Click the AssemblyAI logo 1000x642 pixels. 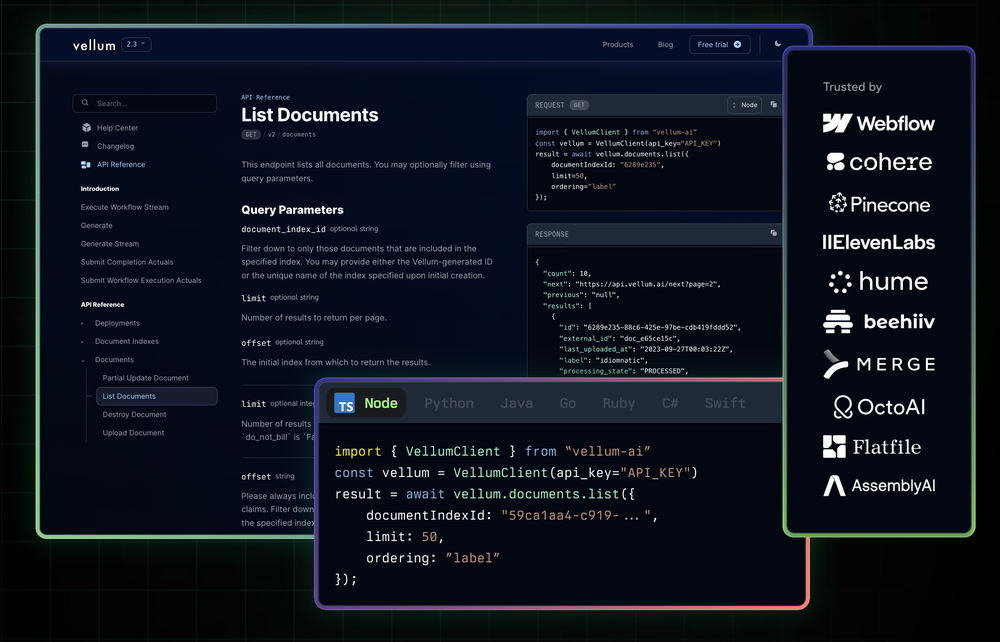click(x=879, y=486)
